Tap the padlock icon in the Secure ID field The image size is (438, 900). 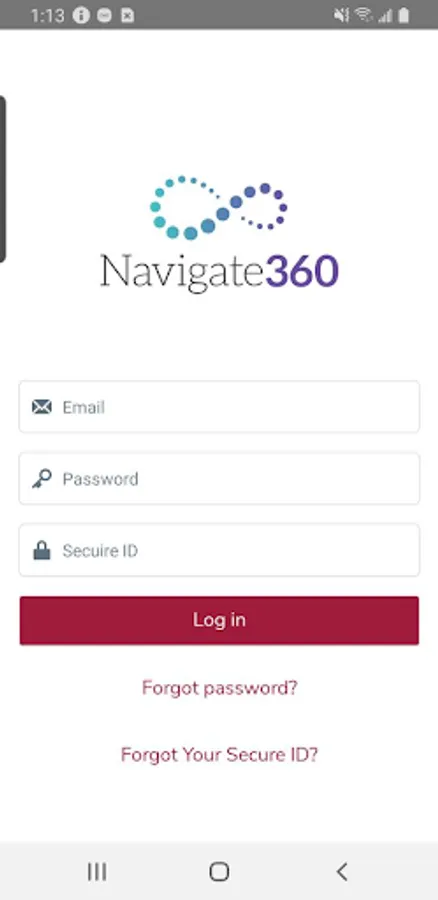[x=41, y=550]
